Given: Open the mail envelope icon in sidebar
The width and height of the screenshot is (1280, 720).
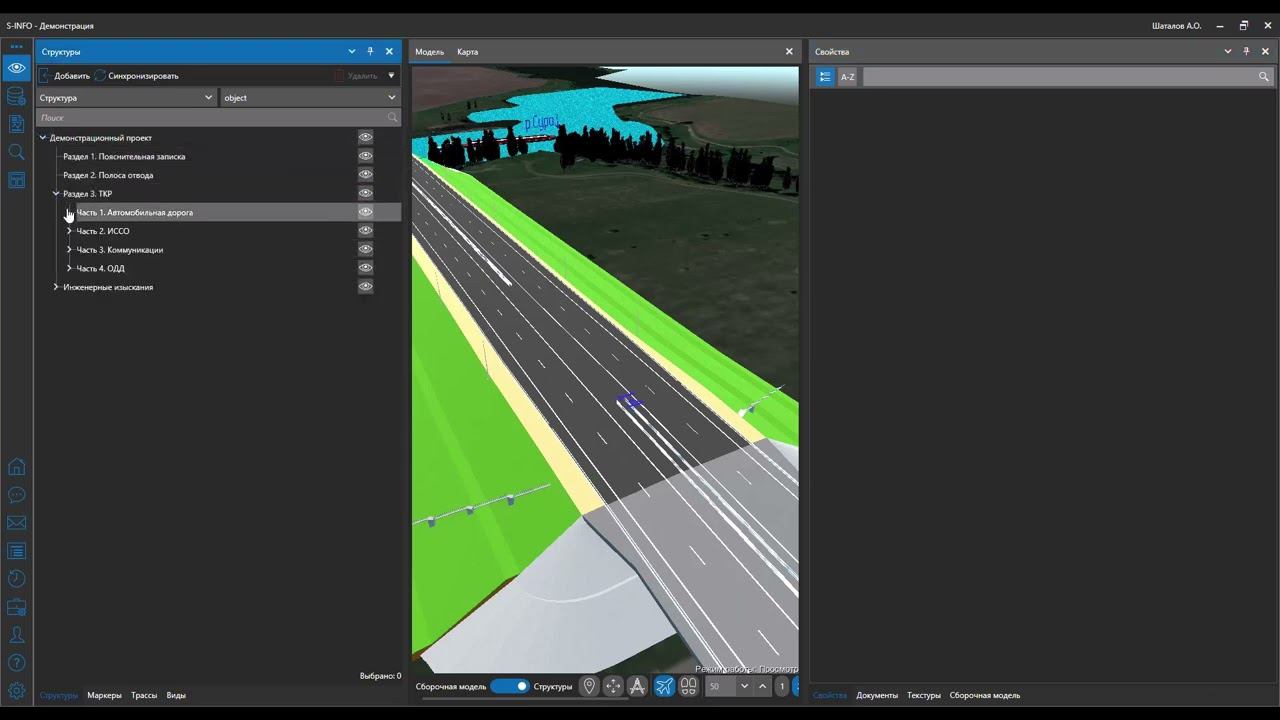Looking at the screenshot, I should tap(16, 523).
